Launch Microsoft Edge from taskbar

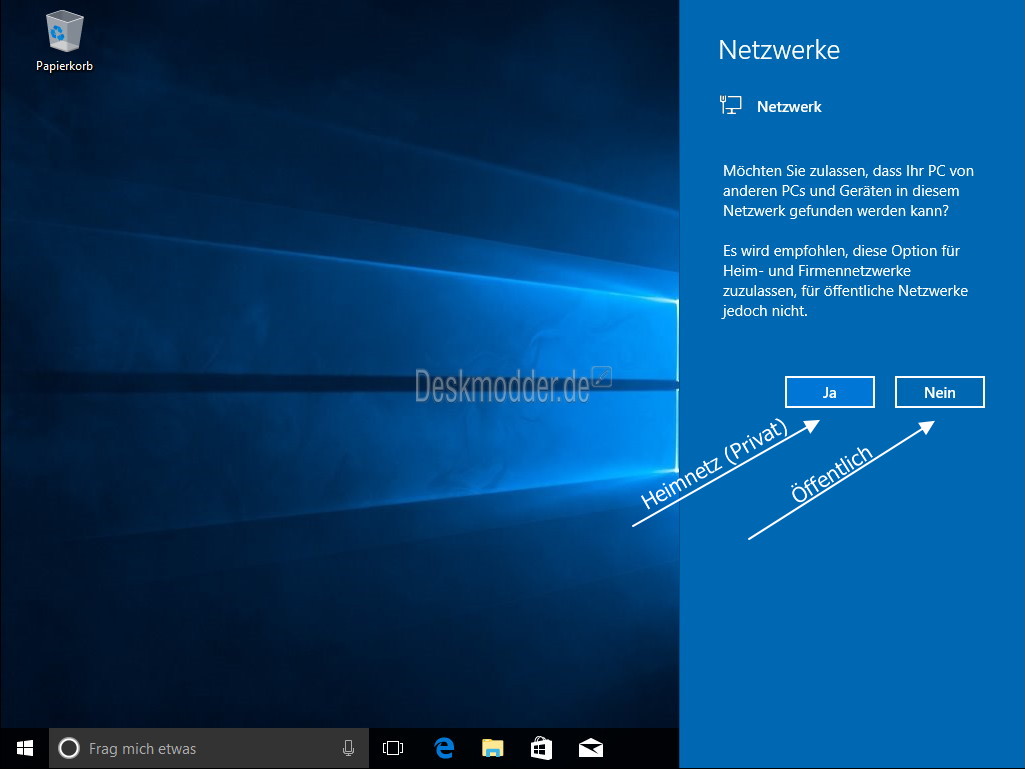[x=444, y=748]
